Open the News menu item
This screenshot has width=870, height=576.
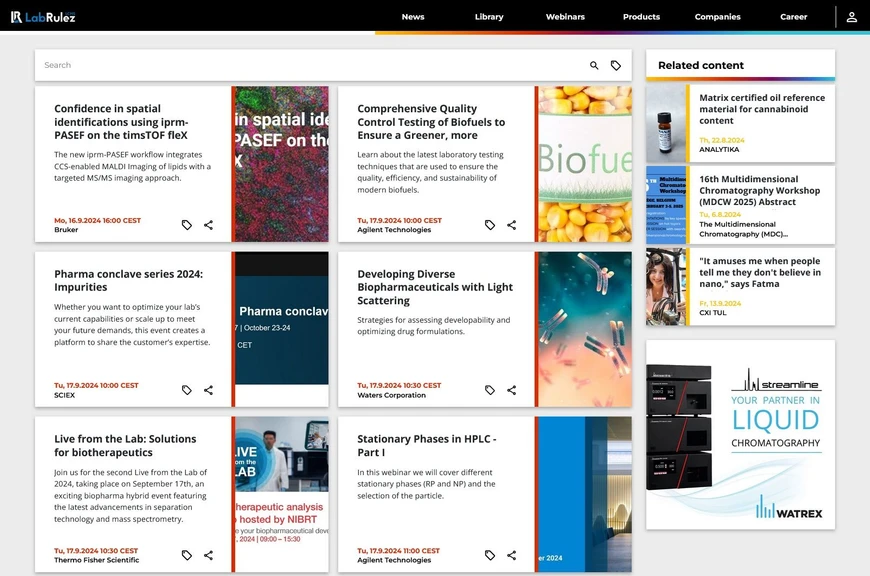tap(413, 17)
